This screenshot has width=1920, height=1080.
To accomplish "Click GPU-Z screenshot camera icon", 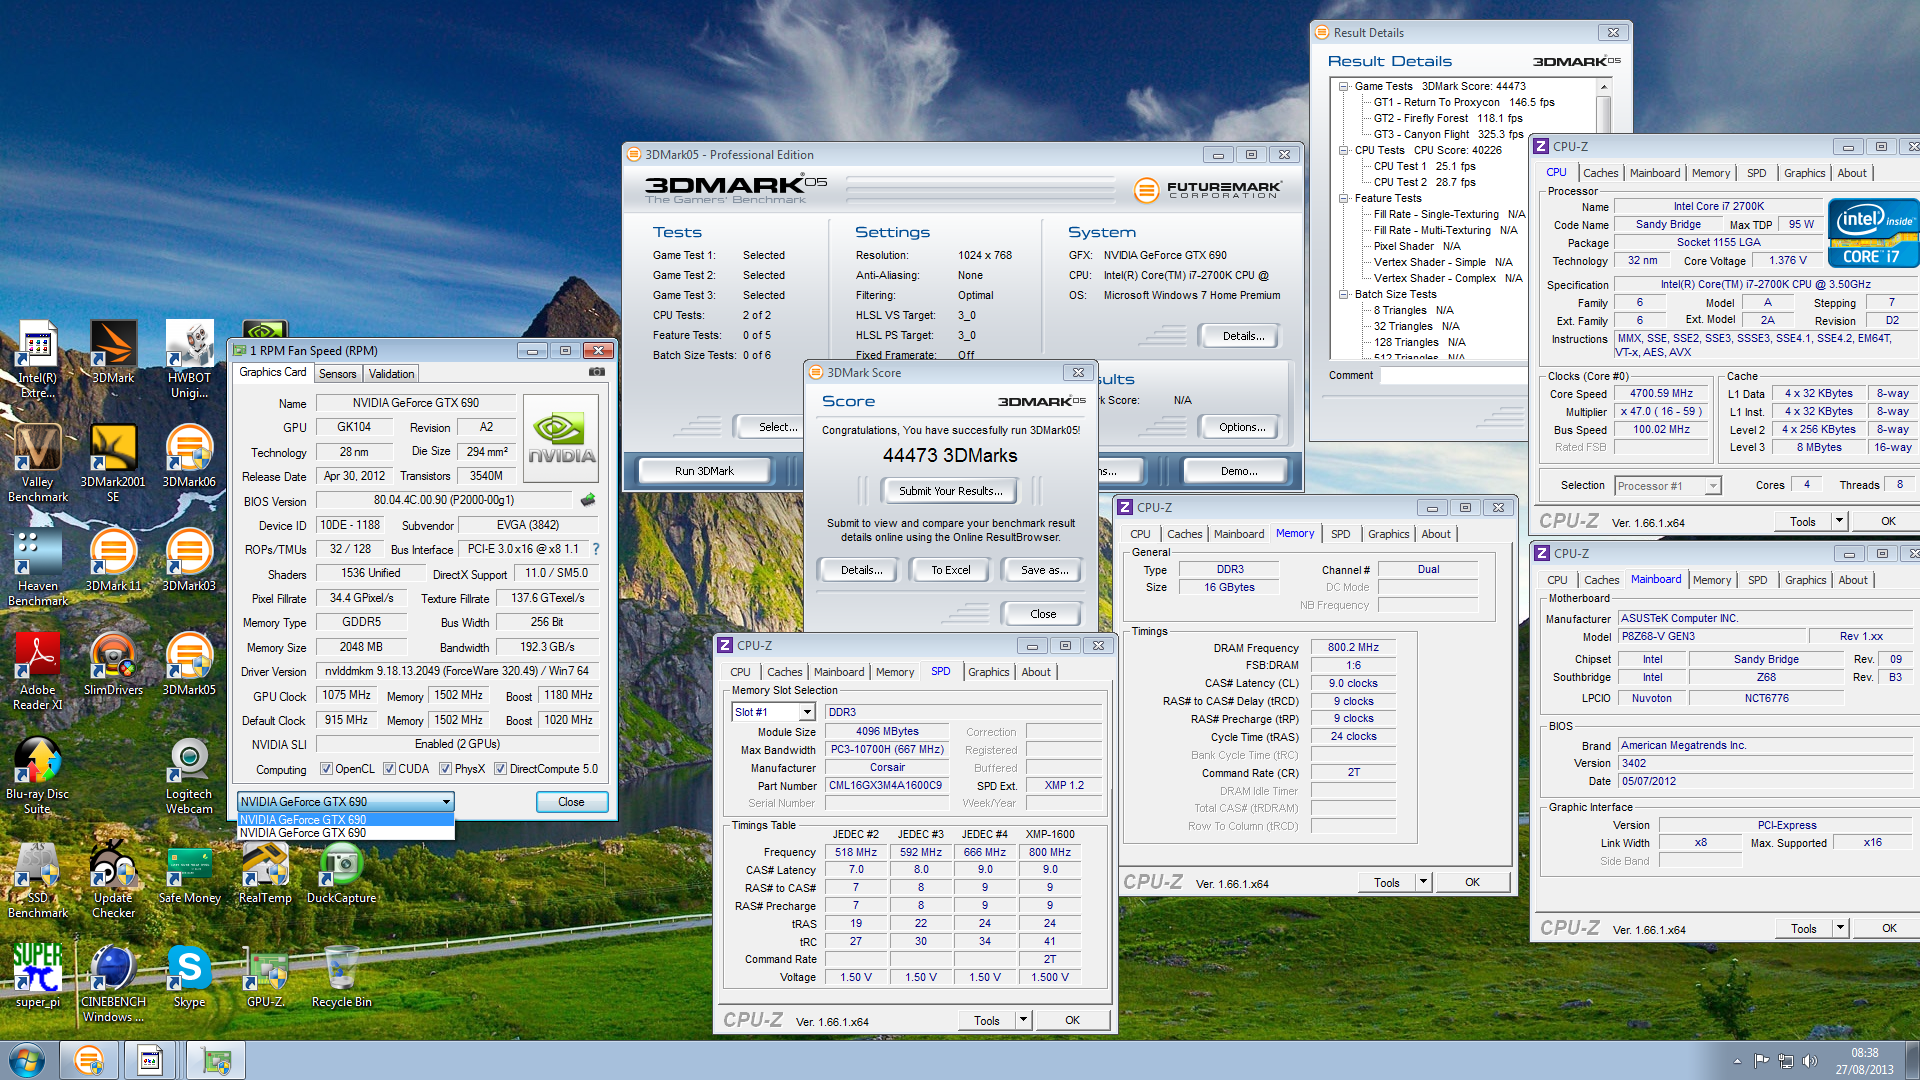I will pos(597,372).
